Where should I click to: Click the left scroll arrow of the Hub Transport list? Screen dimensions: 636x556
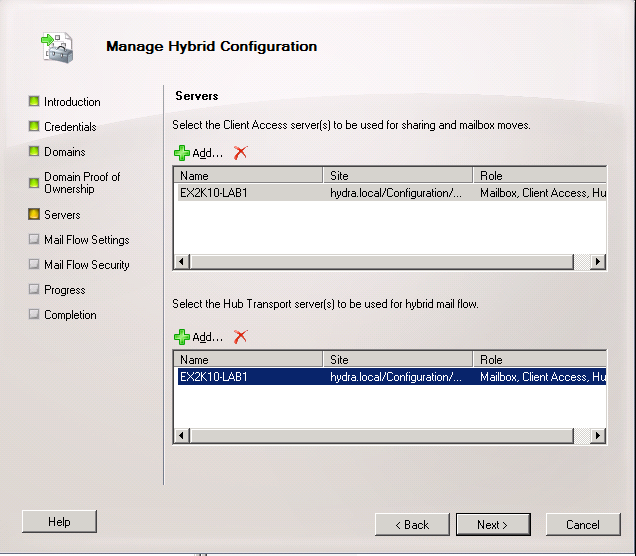(181, 436)
